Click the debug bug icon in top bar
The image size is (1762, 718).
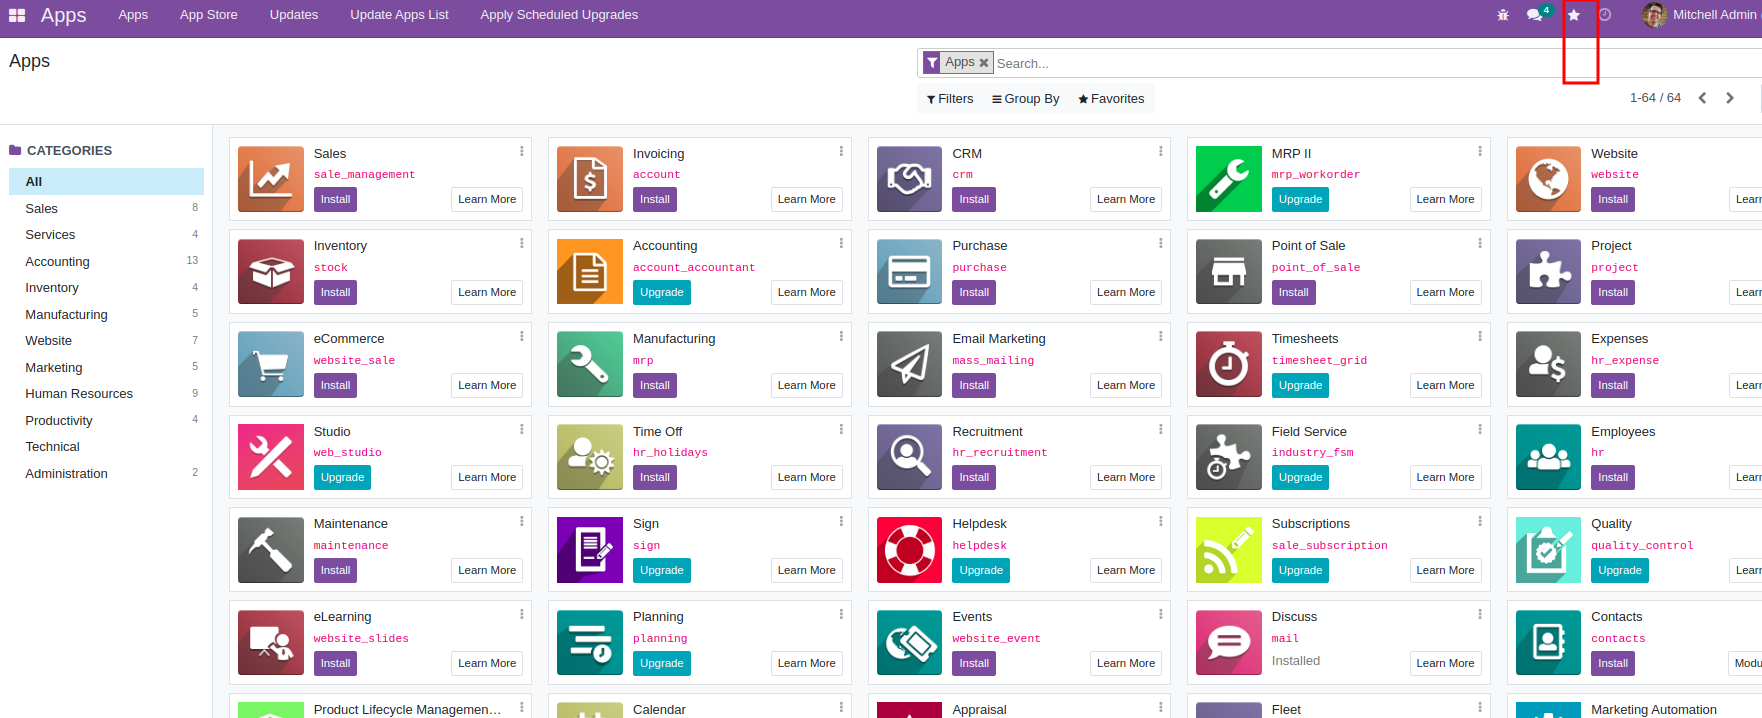pyautogui.click(x=1503, y=15)
